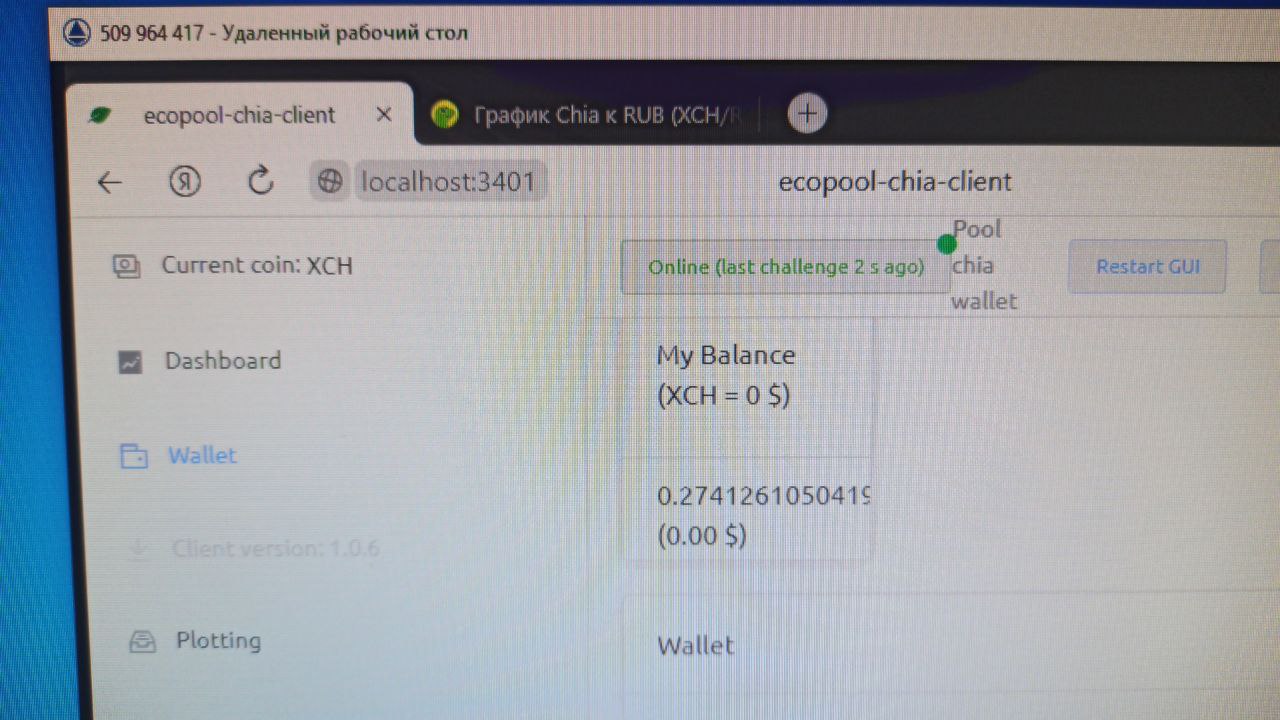Open a new tab with plus button
The image size is (1280, 720).
[808, 114]
